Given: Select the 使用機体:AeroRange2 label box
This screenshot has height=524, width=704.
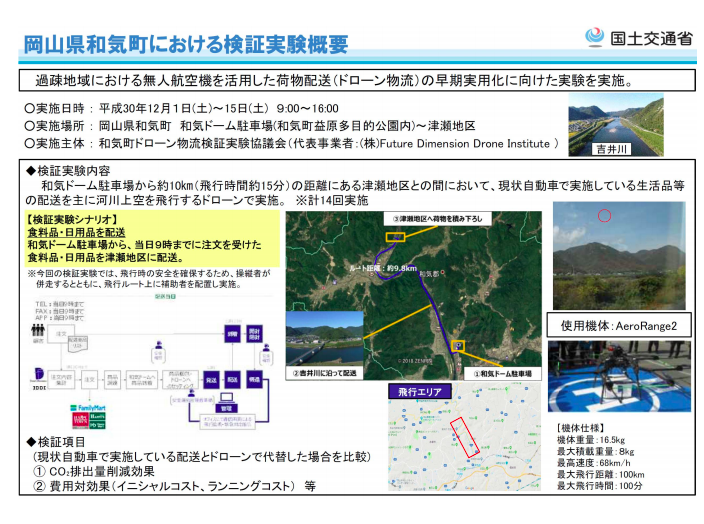Looking at the screenshot, I should coord(619,326).
